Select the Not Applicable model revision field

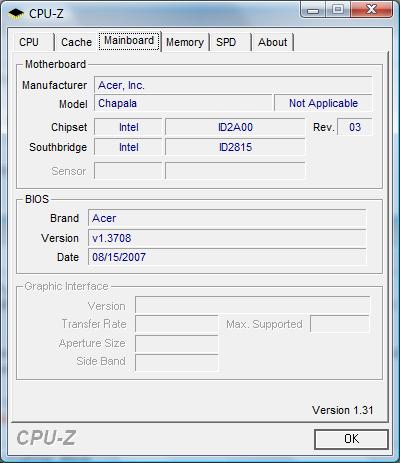tap(323, 103)
